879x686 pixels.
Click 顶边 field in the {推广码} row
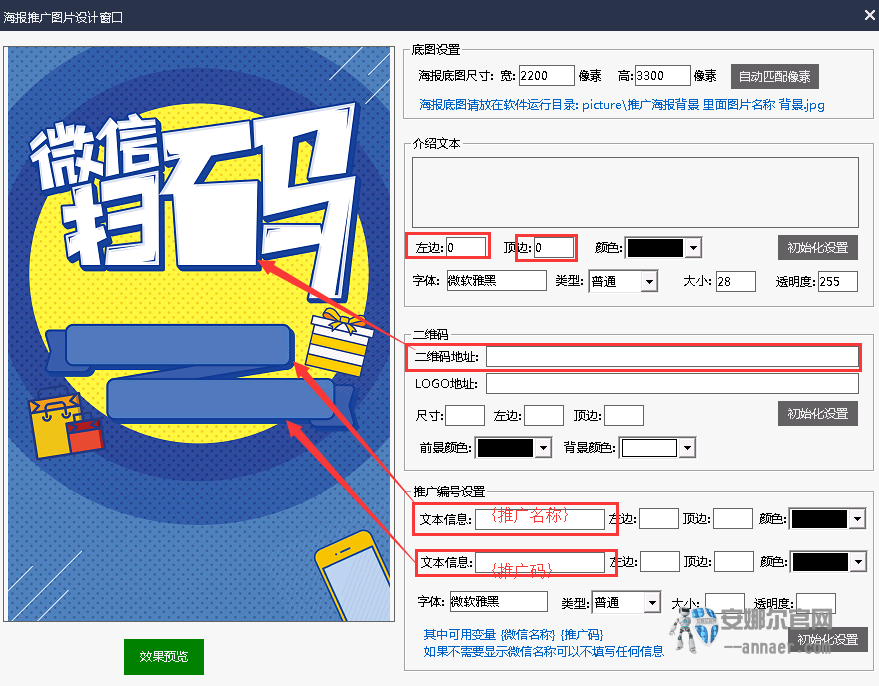[x=734, y=562]
